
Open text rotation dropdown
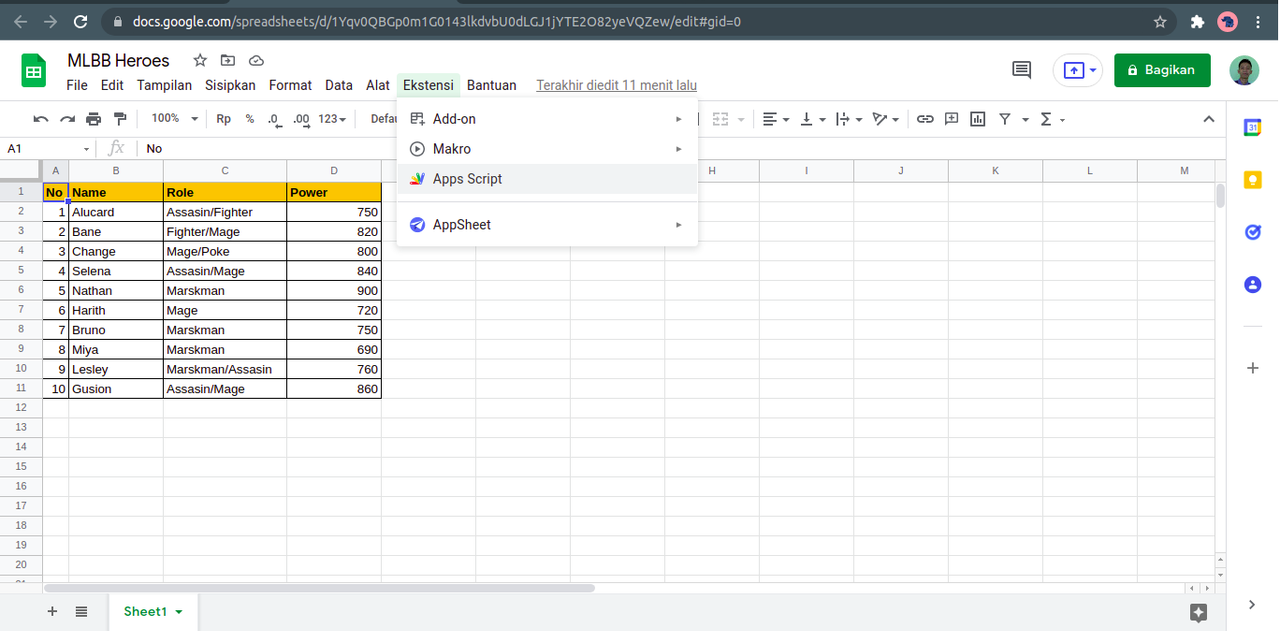[885, 119]
